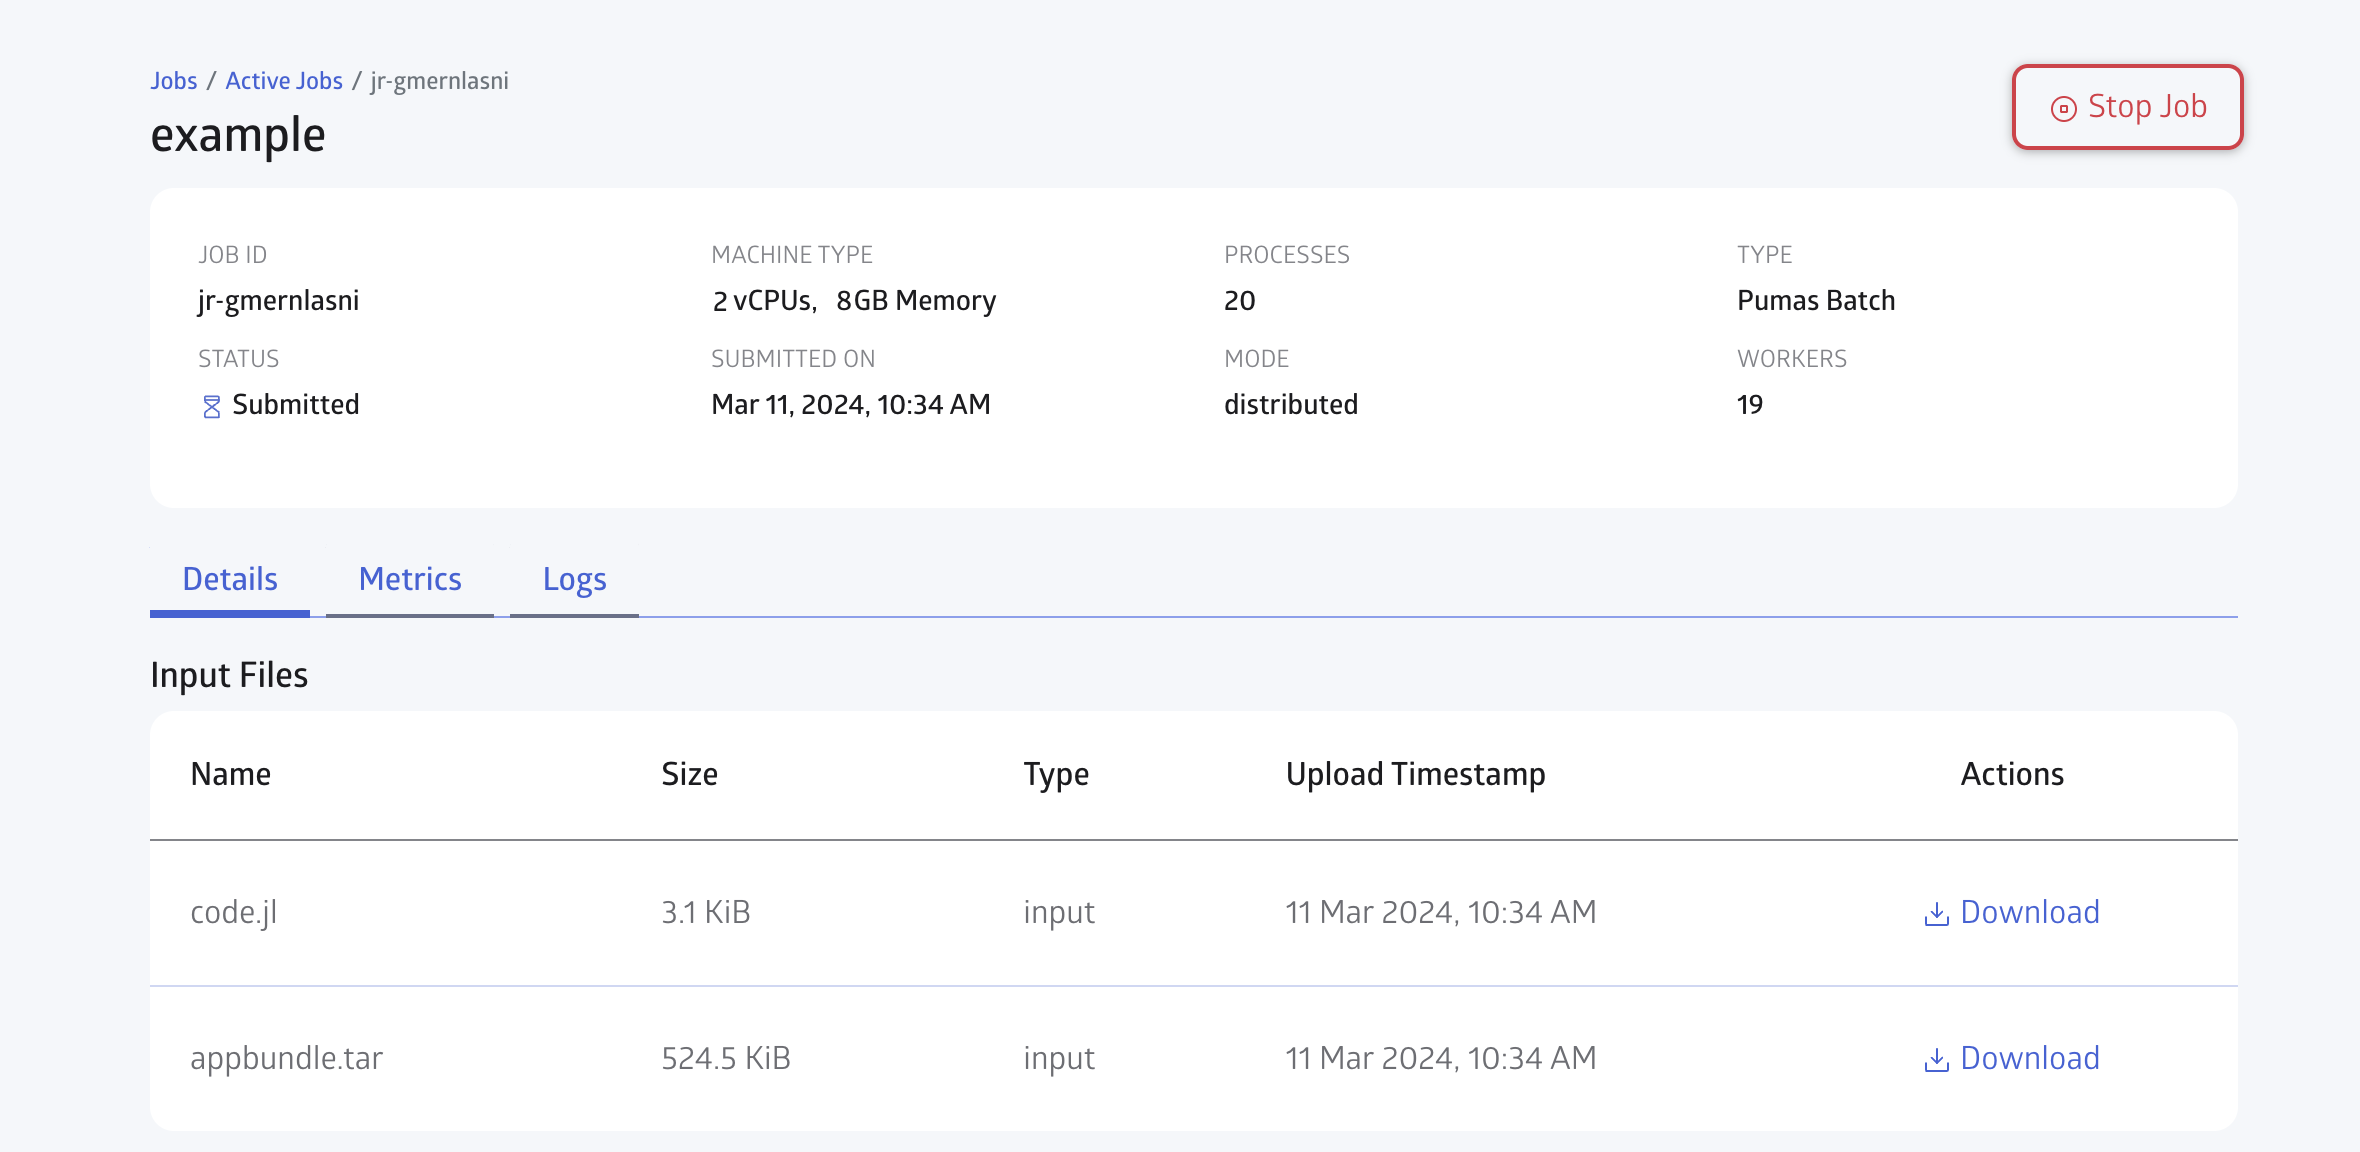Screen dimensions: 2360x1152
Task: Switch to the Details tab
Action: click(x=230, y=580)
